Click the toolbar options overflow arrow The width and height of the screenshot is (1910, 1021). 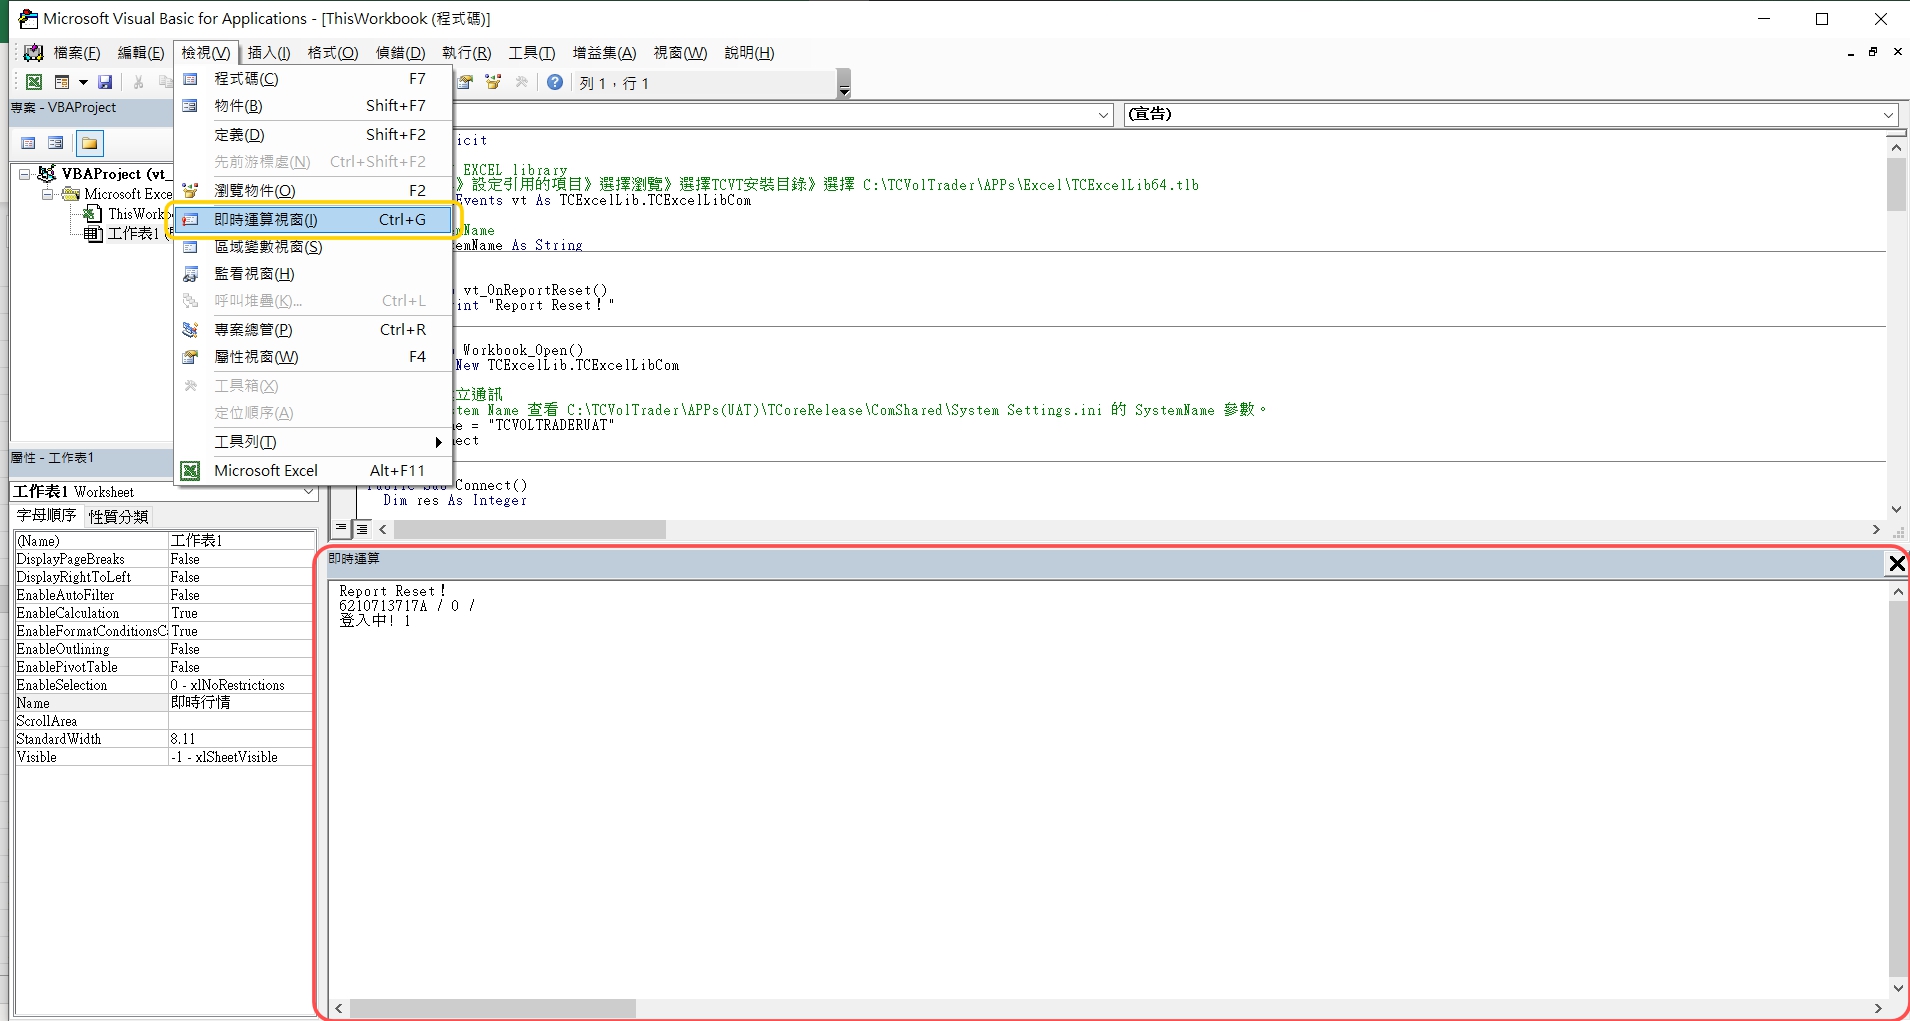pyautogui.click(x=844, y=84)
